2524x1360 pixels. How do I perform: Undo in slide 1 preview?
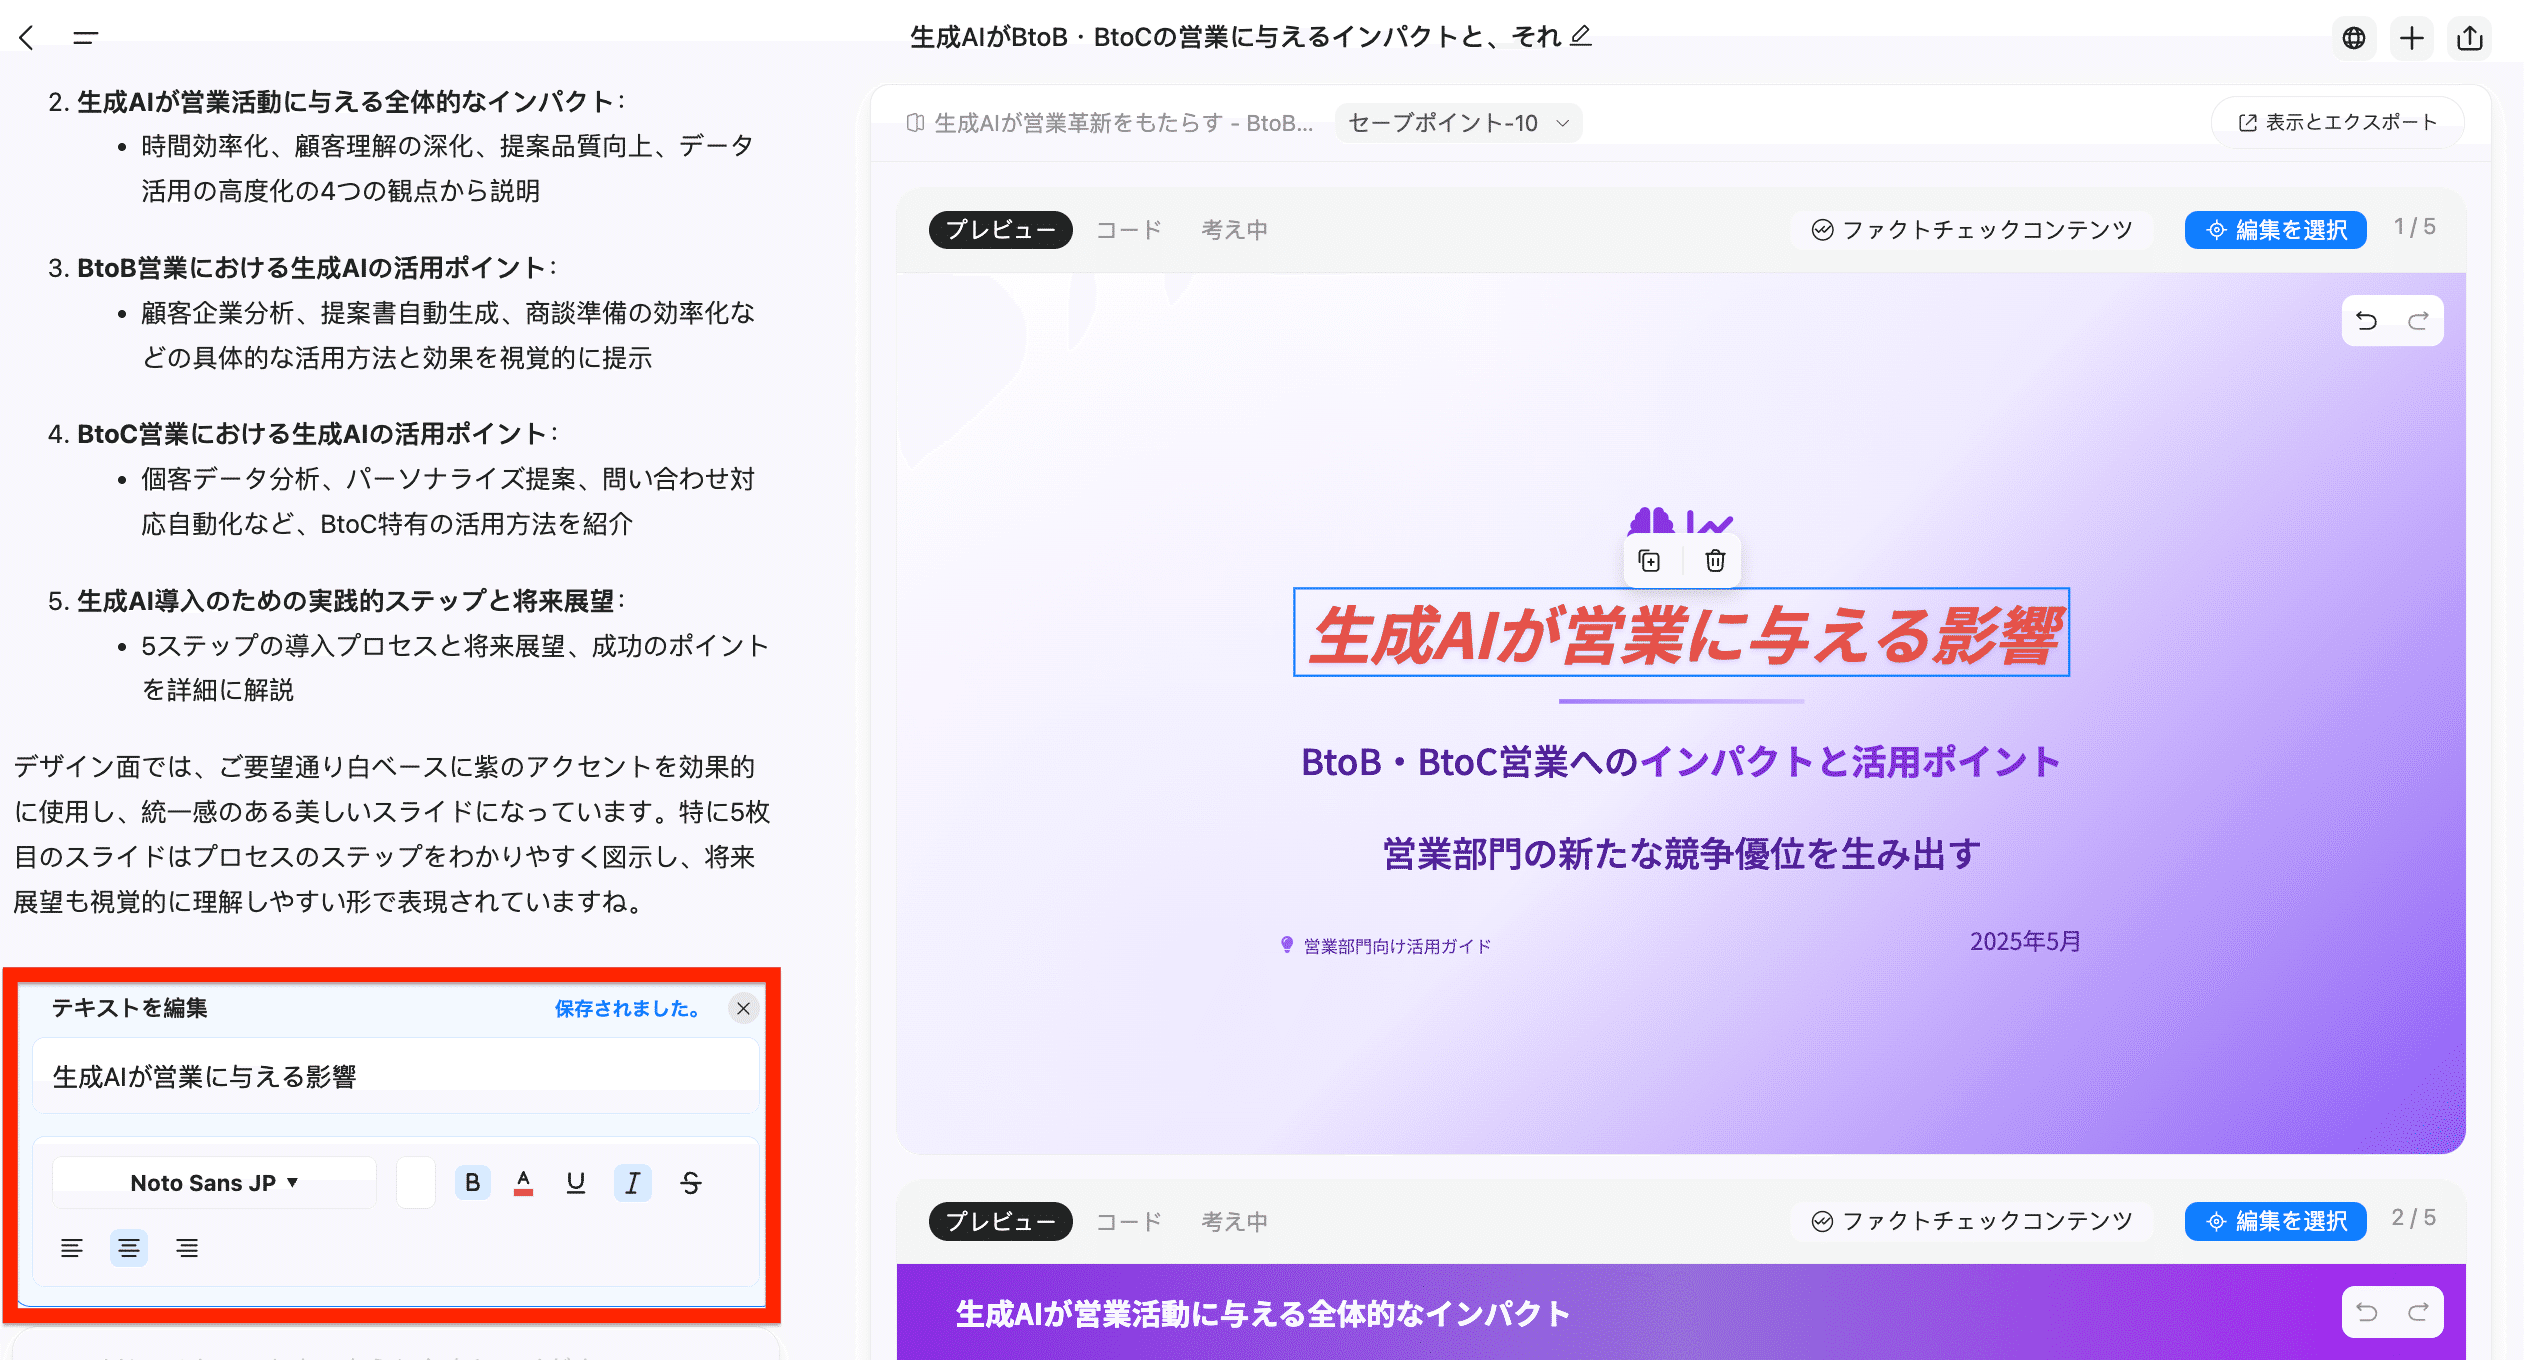pyautogui.click(x=2366, y=321)
